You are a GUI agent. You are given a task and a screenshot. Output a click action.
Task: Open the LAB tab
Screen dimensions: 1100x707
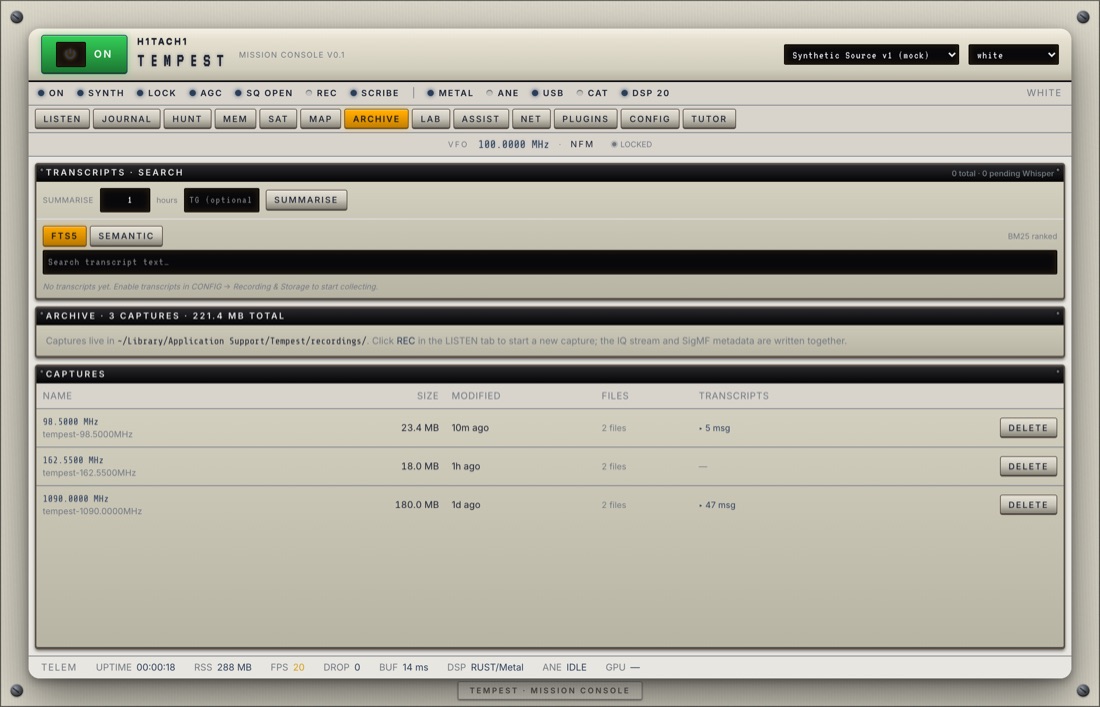431,119
